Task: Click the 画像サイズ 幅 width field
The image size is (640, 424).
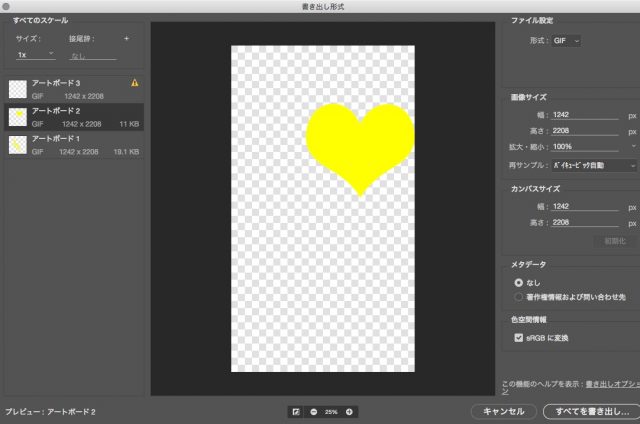Action: click(x=579, y=116)
